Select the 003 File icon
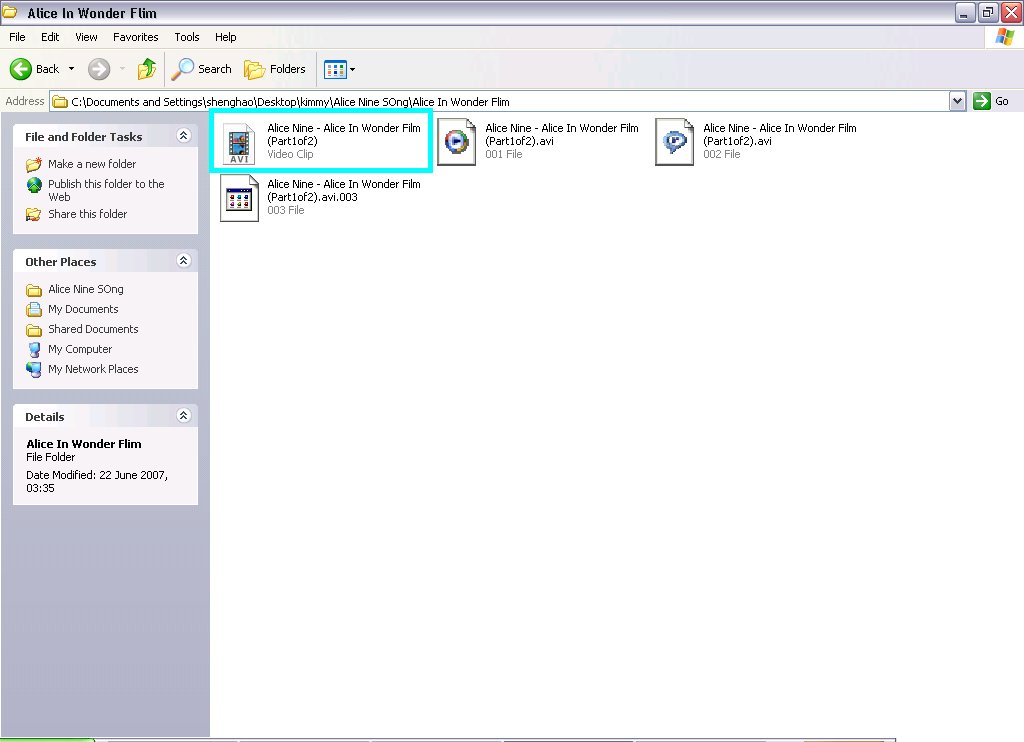 click(239, 198)
